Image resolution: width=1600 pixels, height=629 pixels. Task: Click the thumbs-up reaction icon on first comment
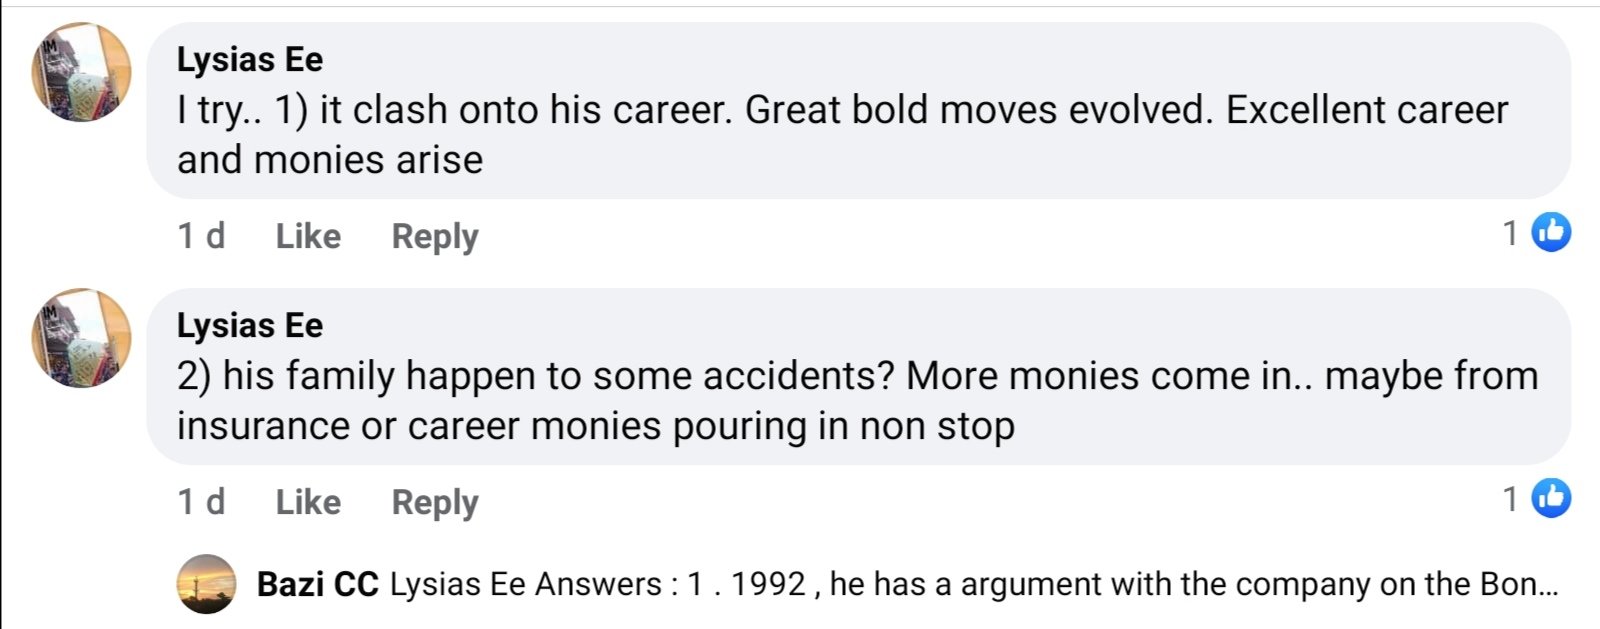(1551, 232)
